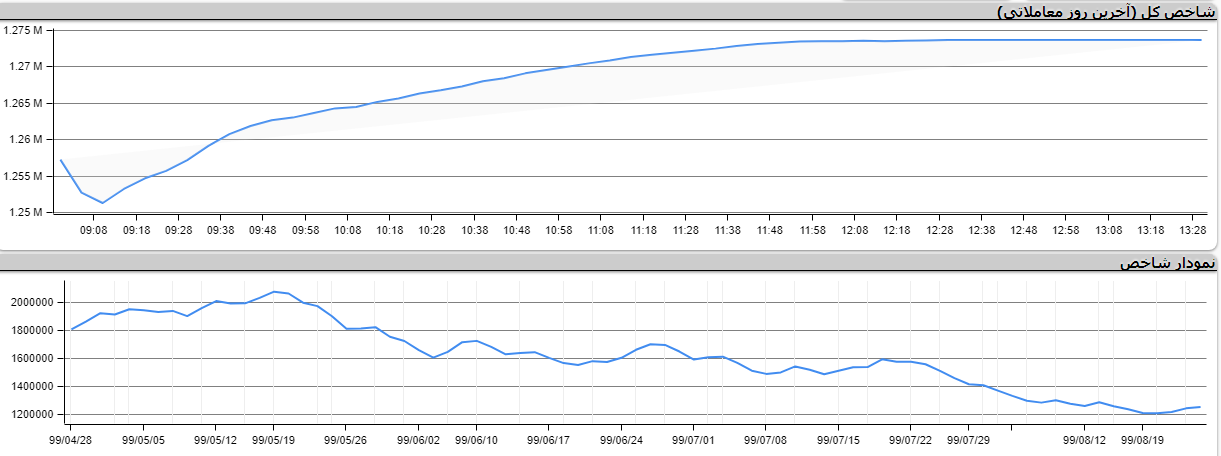Select the 1.265 M y-axis label
Image resolution: width=1221 pixels, height=456 pixels.
point(22,103)
